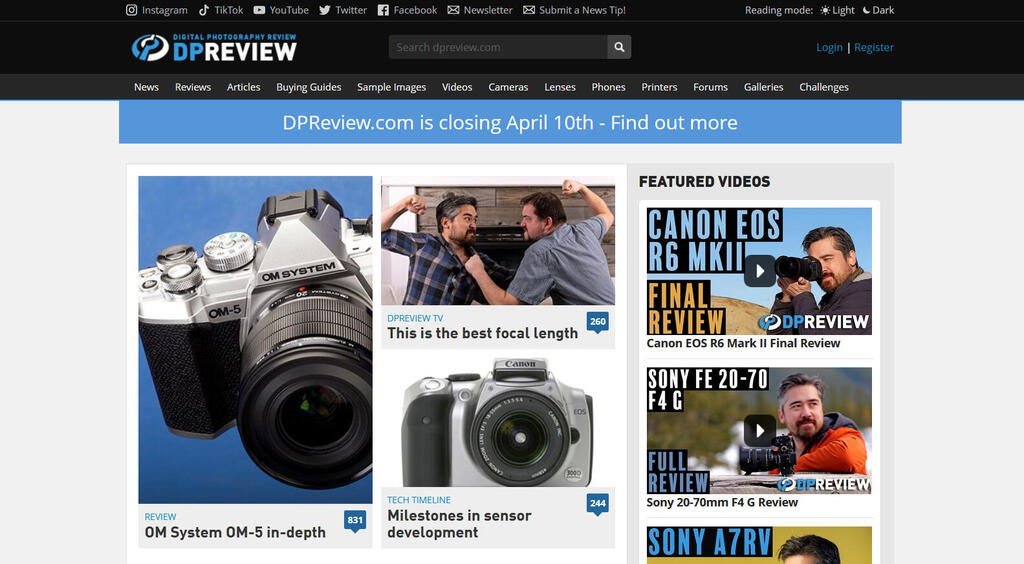Screen dimensions: 1024x564
Task: Open the Videos menu
Action: (457, 87)
